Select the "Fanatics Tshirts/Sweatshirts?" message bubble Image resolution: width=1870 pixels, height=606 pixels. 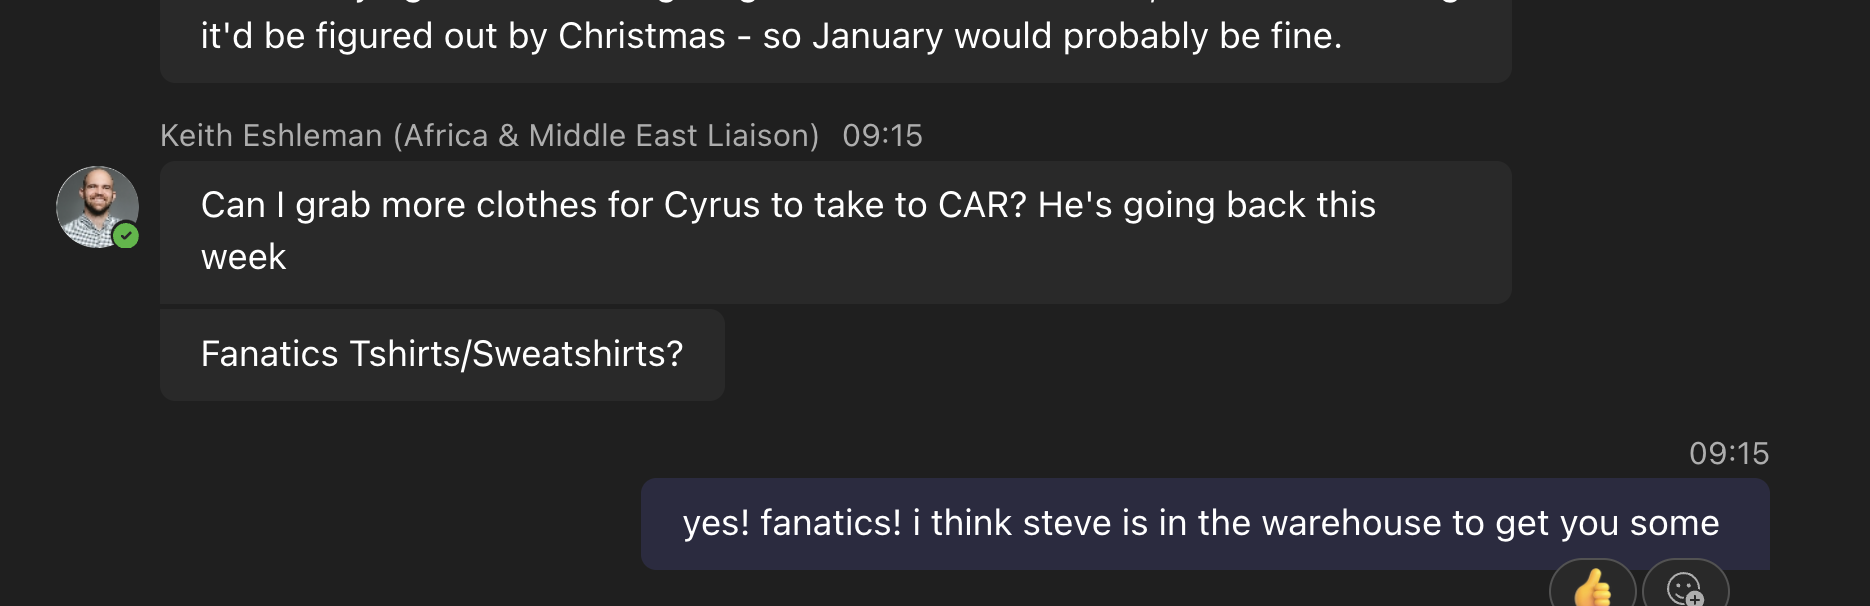tap(442, 355)
